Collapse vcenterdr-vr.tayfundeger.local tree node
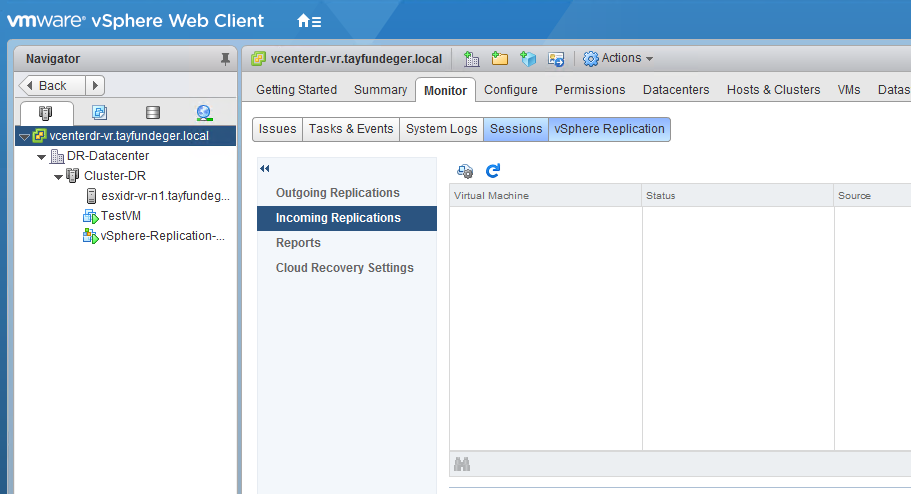The height and width of the screenshot is (494, 911). pyautogui.click(x=24, y=137)
